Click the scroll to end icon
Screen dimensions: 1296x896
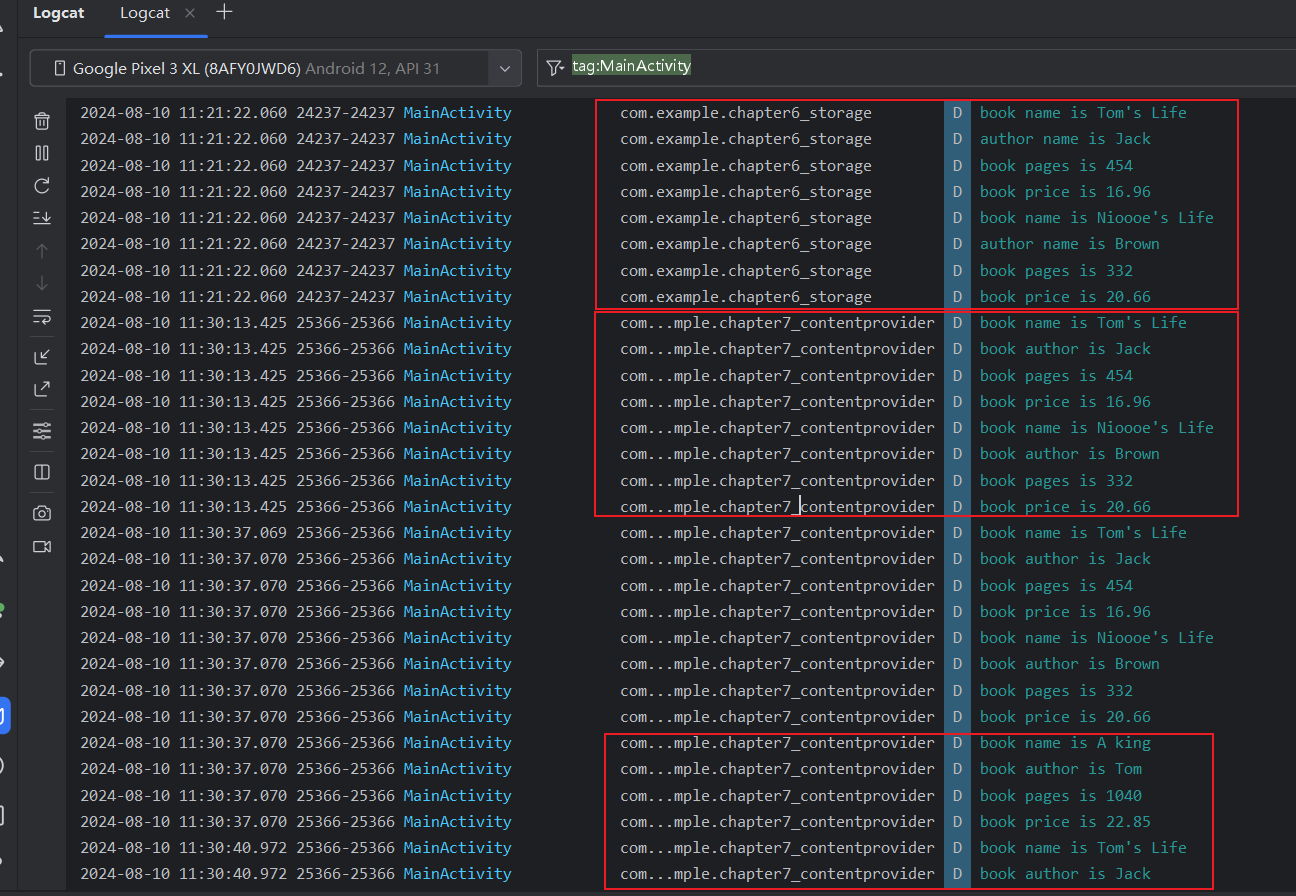click(x=42, y=218)
